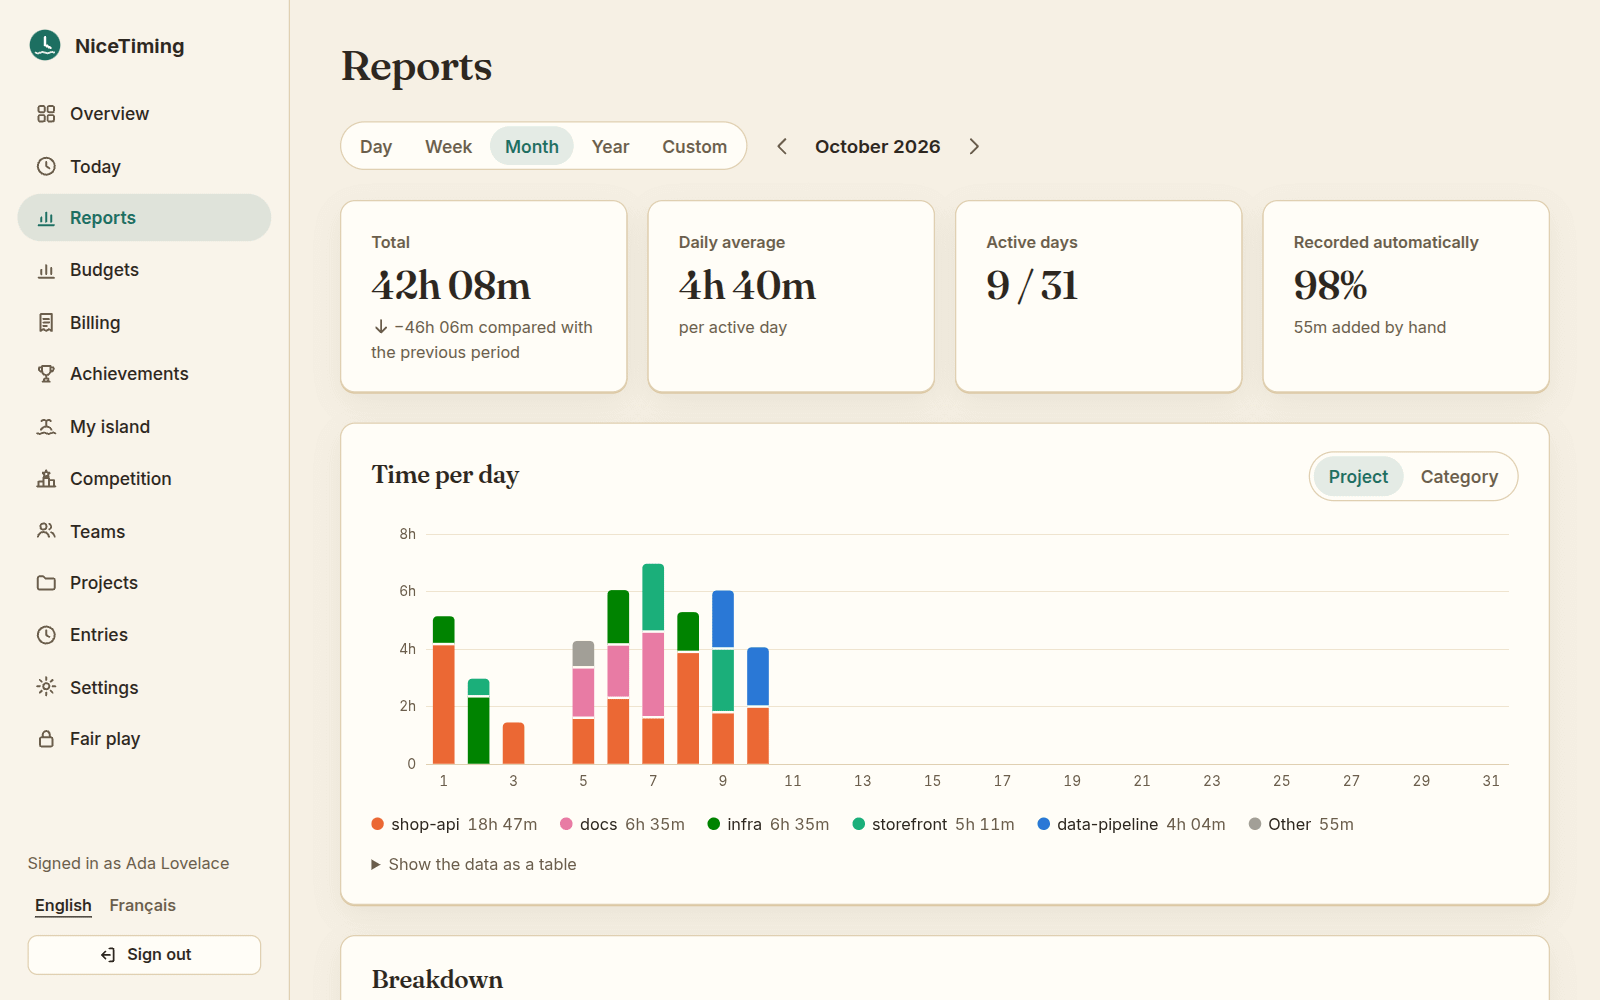Click the Achievements trophy icon
Screen dimensions: 1600x1000
coord(46,374)
